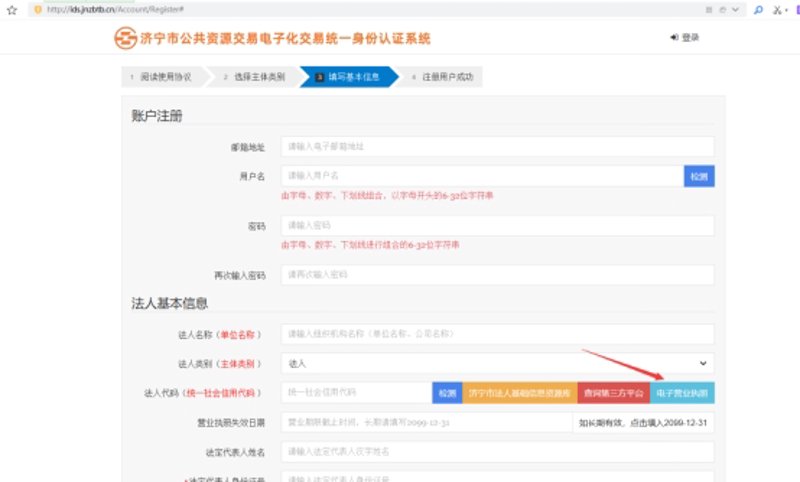
Task: Click the 法定代表人姓名 input field
Action: (x=497, y=452)
